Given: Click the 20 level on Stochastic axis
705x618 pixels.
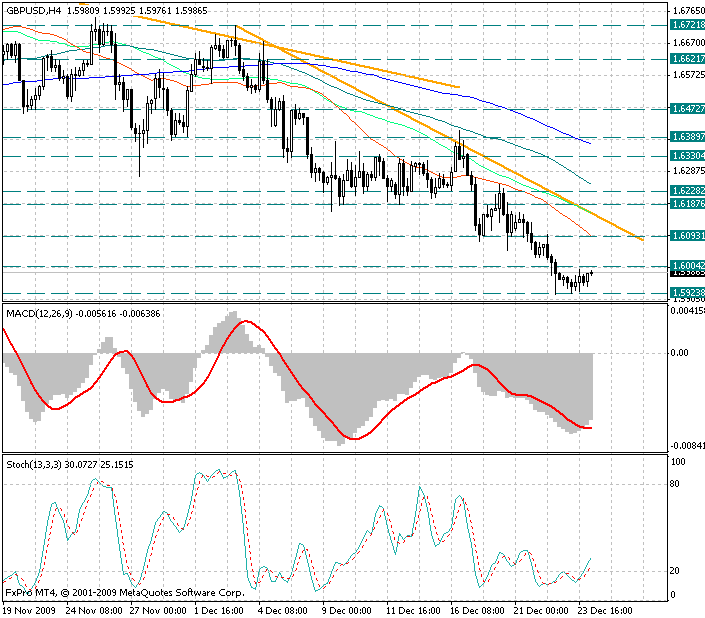Looking at the screenshot, I should [674, 571].
